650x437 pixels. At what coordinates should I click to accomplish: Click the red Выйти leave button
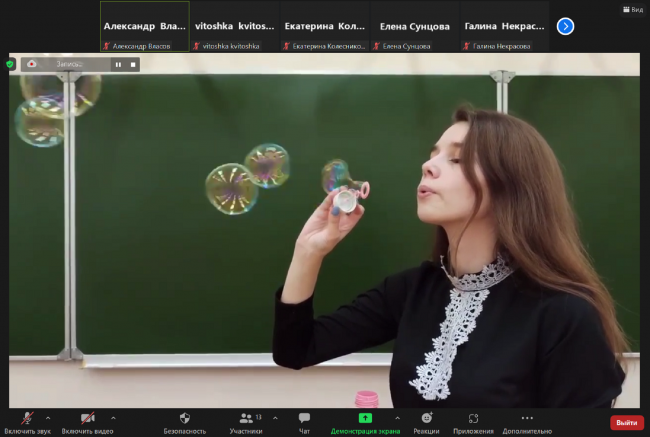626,423
